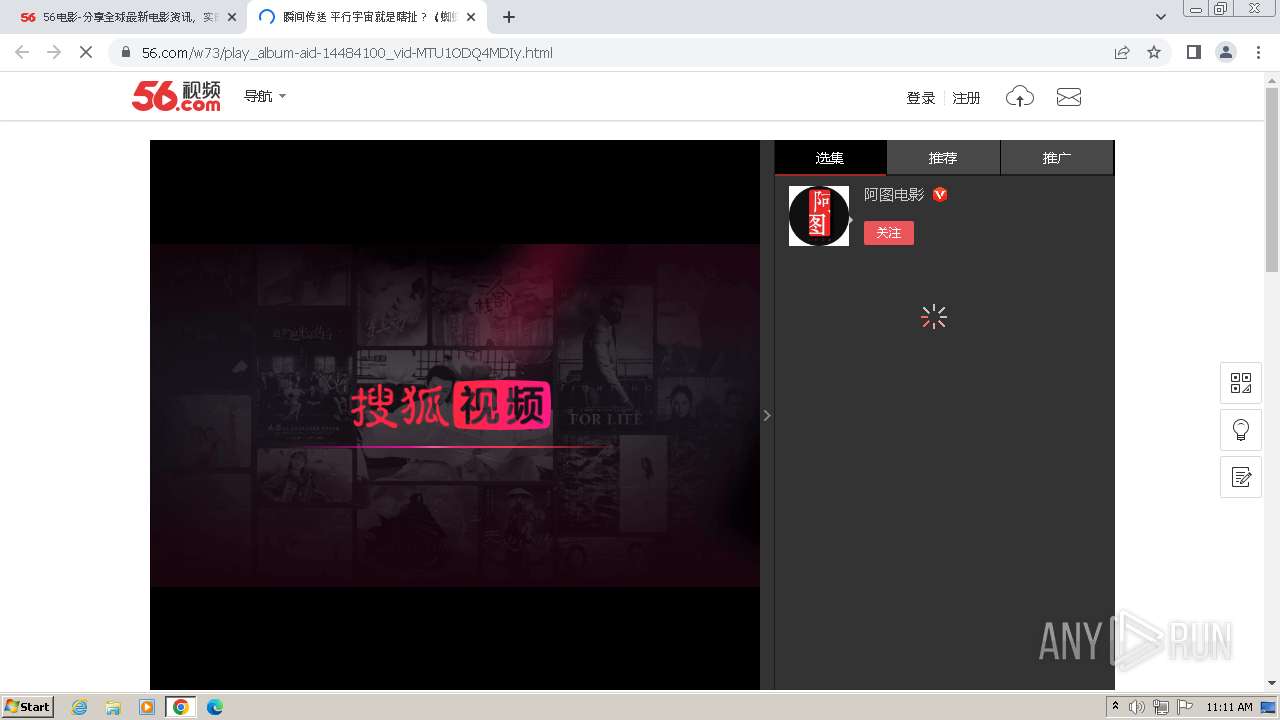Open the Chrome three-dot menu

tap(1258, 52)
